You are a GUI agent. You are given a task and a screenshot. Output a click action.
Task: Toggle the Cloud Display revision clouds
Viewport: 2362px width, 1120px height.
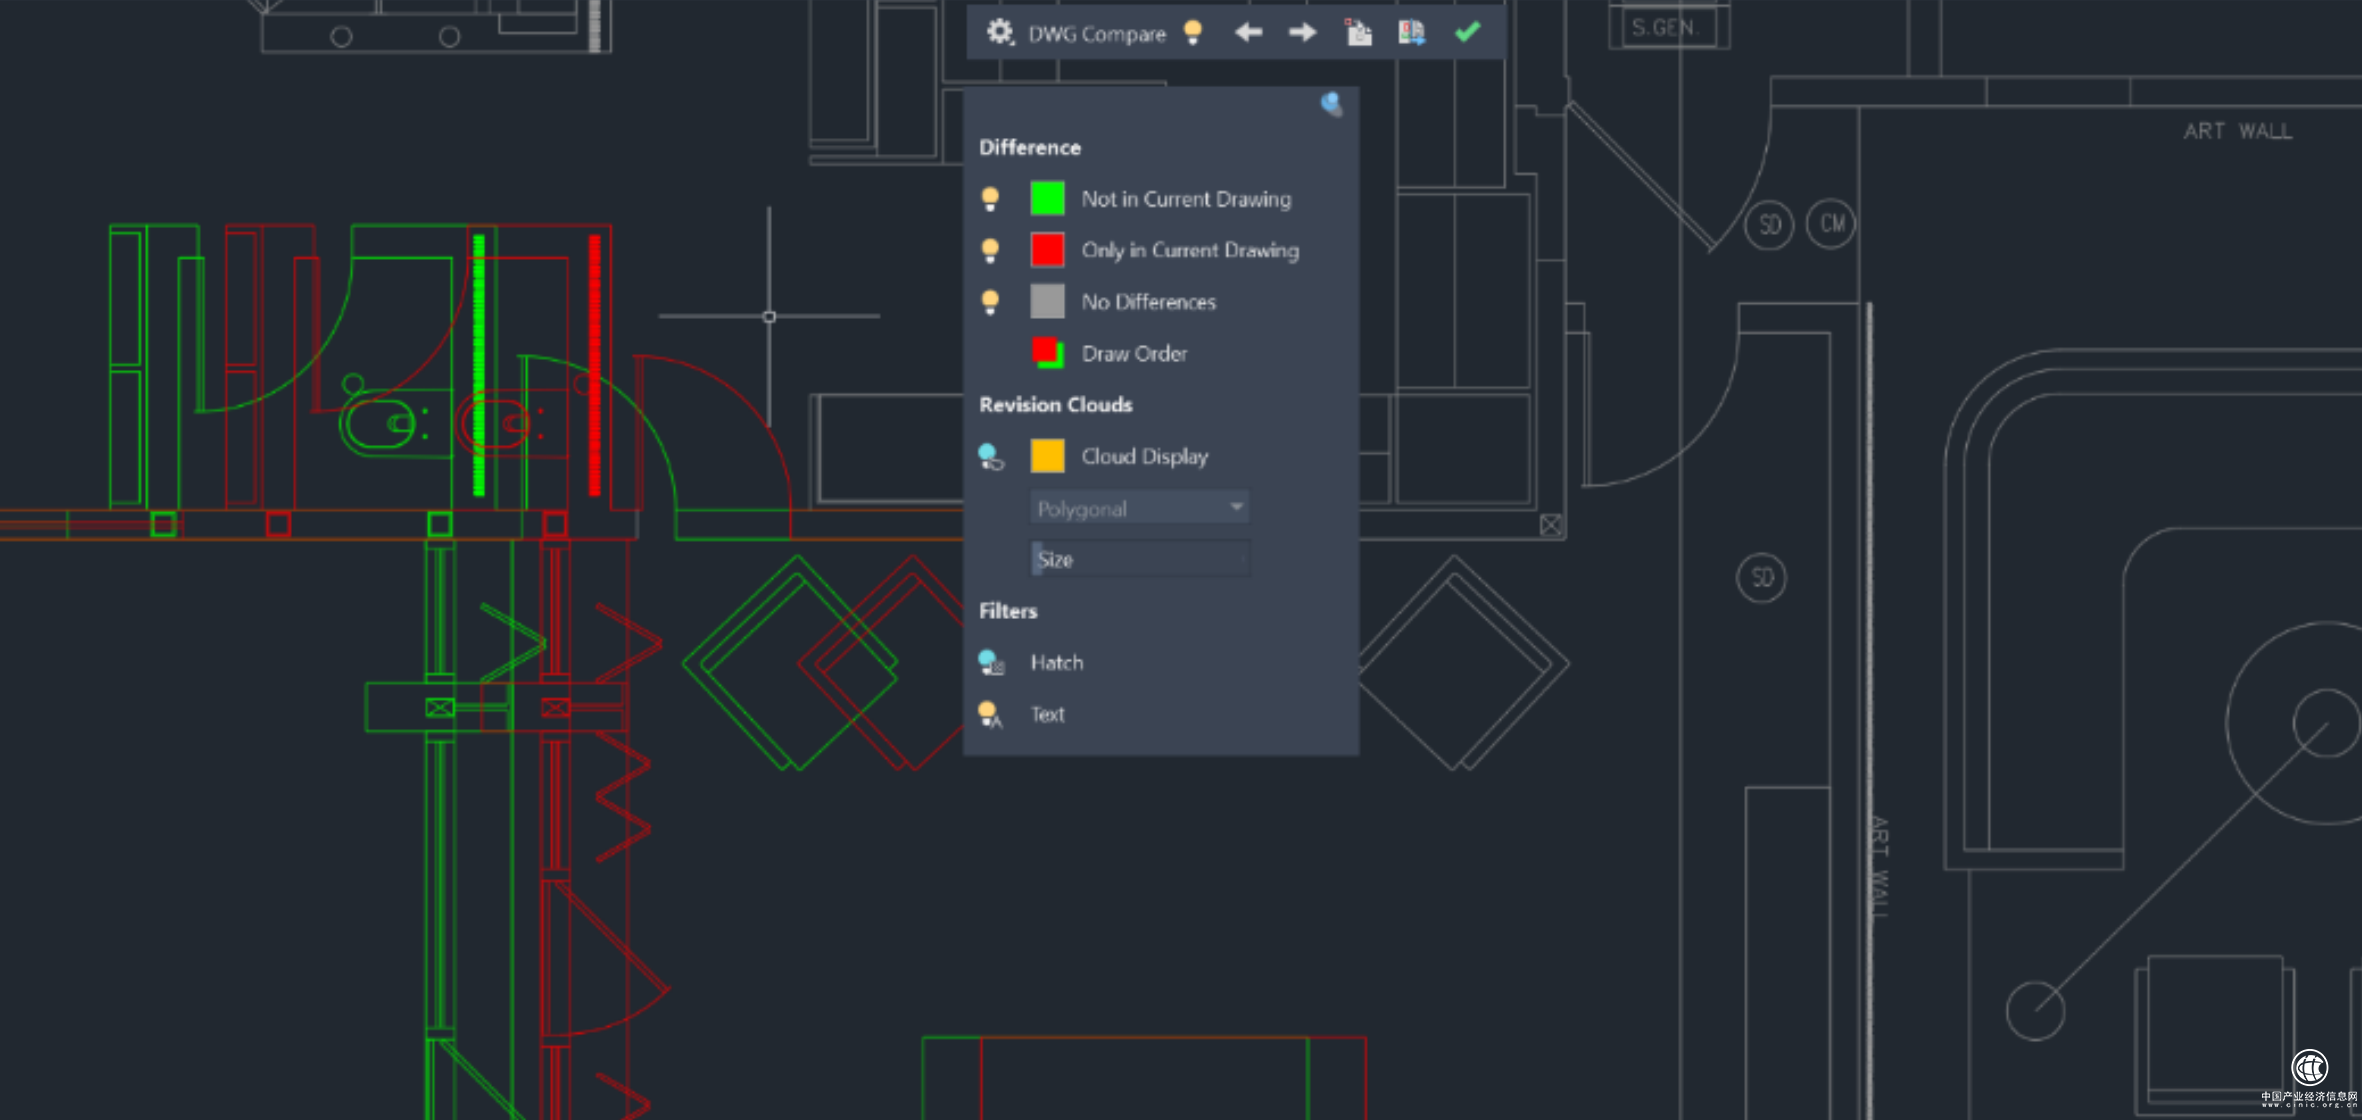point(990,457)
